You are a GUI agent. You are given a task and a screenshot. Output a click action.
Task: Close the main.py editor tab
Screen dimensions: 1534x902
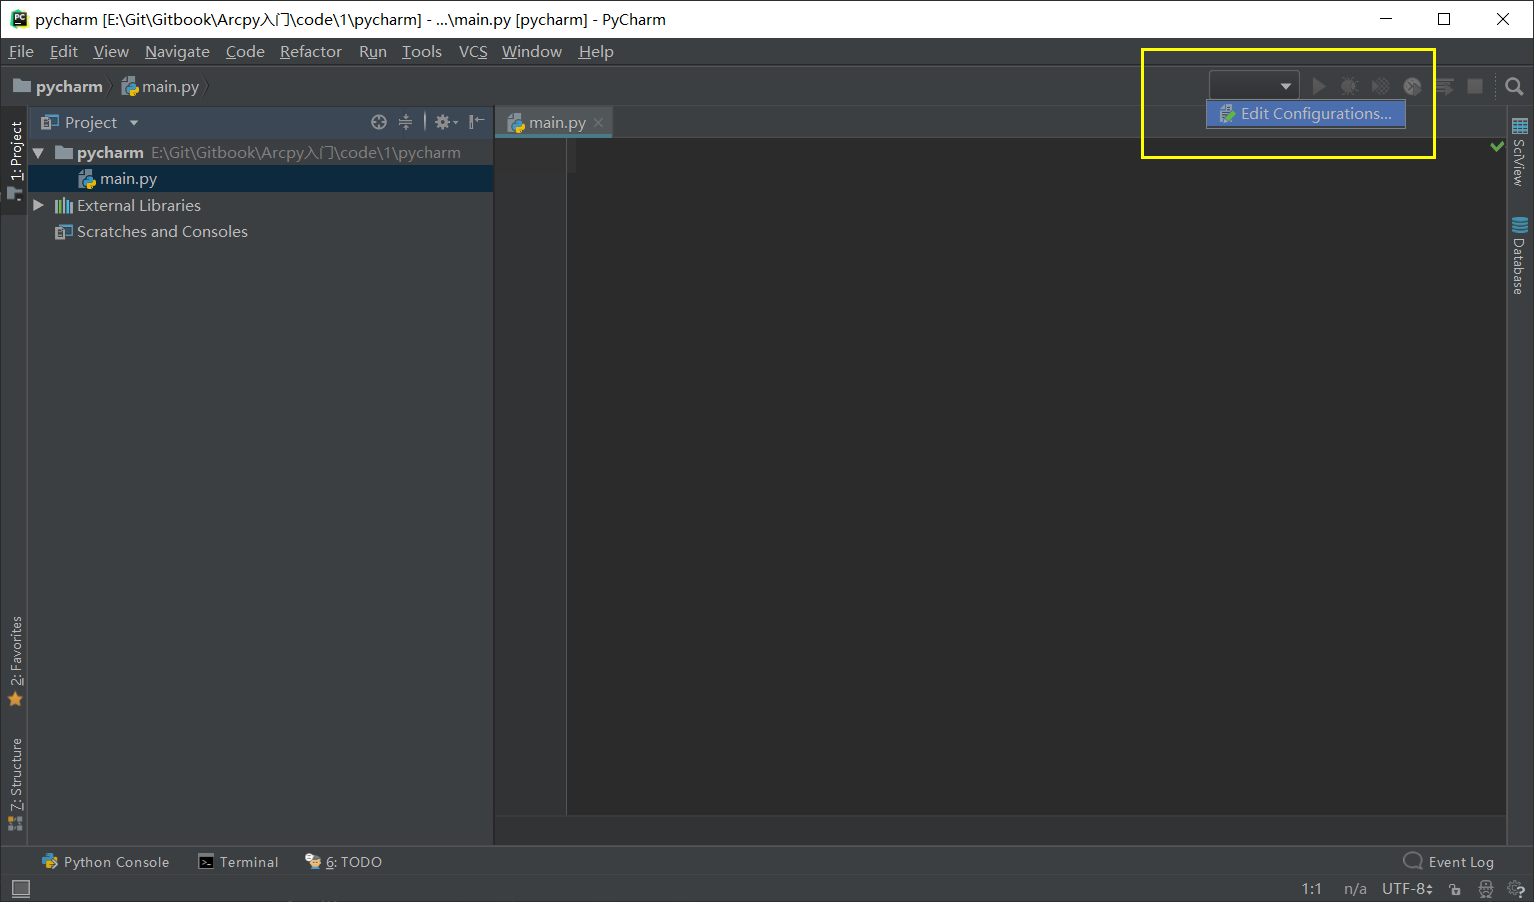[x=599, y=123]
